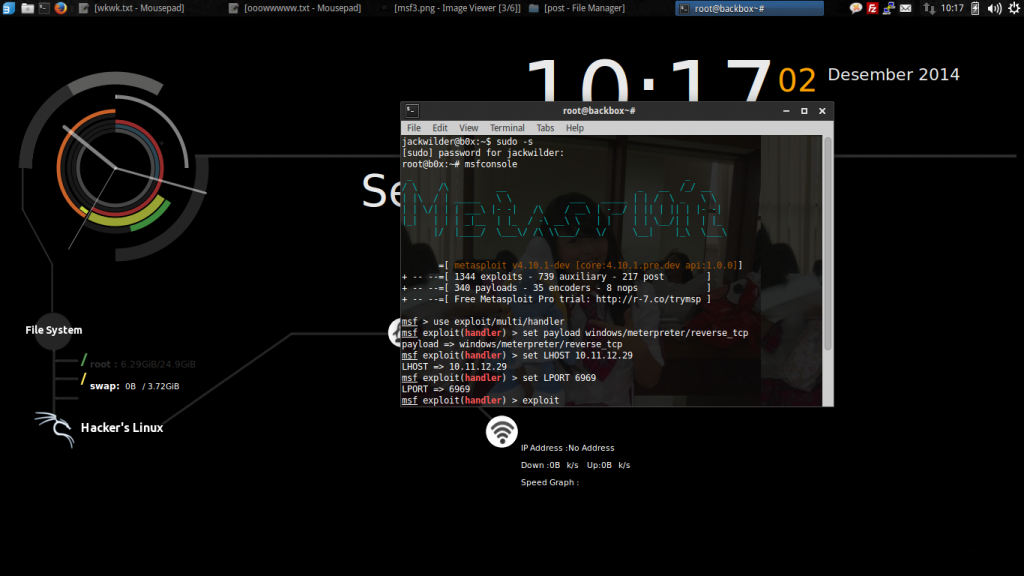Screen dimensions: 1024x576
Task: Click the 'Down :0B k/s' widget text
Action: tap(549, 465)
